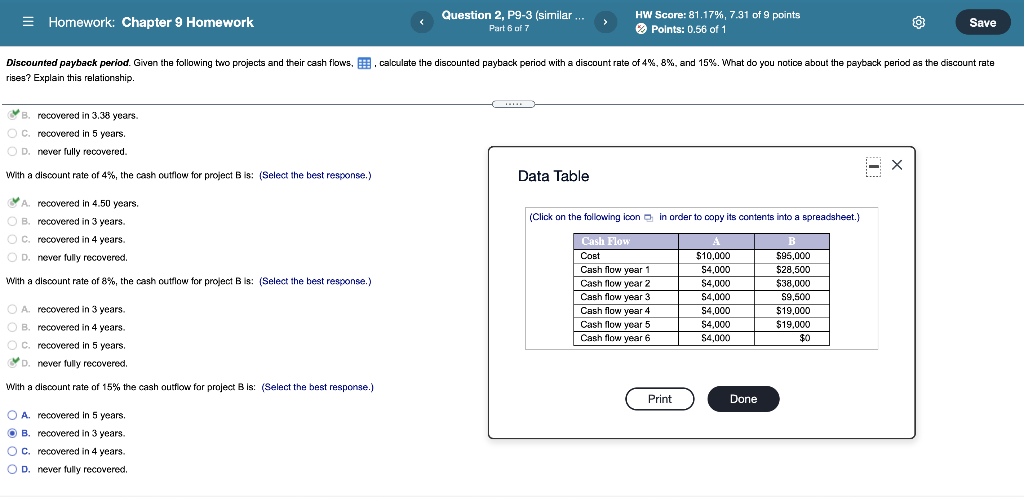Open the data table grid icon in the question
The image size is (1024, 497).
[x=364, y=64]
